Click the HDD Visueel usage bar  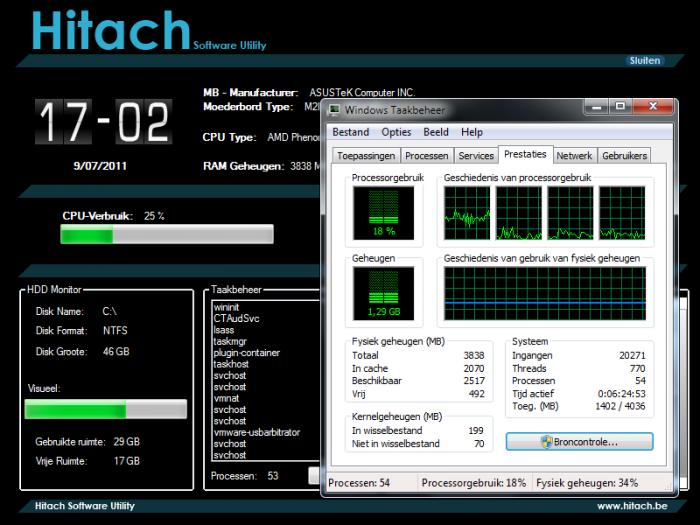106,409
